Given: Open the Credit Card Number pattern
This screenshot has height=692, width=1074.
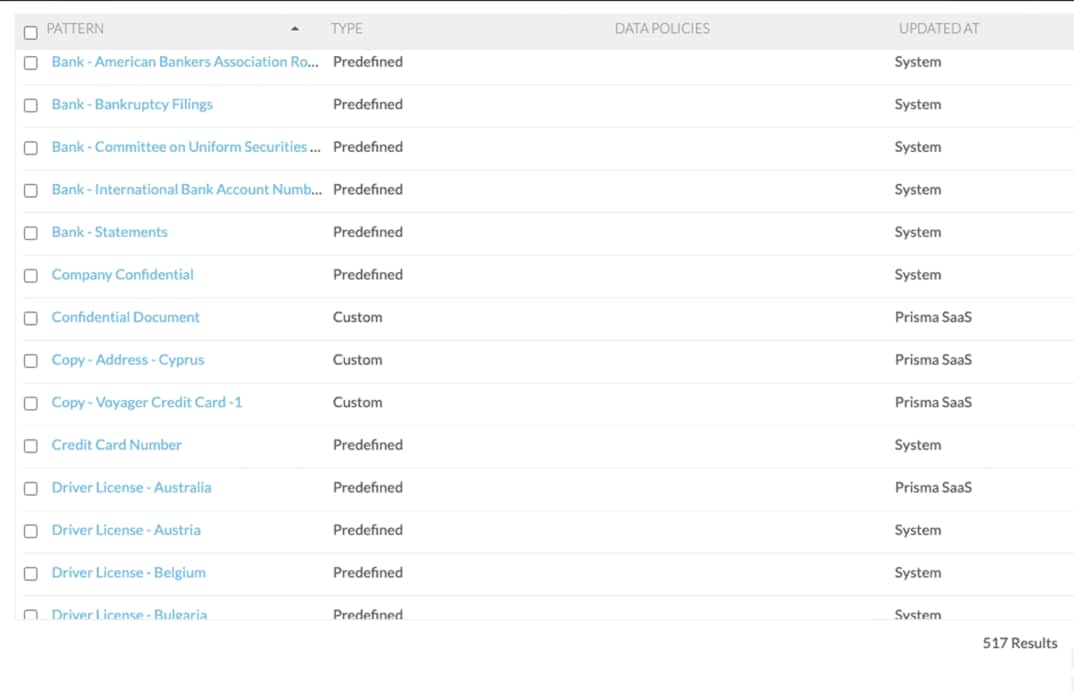Looking at the screenshot, I should tap(117, 446).
